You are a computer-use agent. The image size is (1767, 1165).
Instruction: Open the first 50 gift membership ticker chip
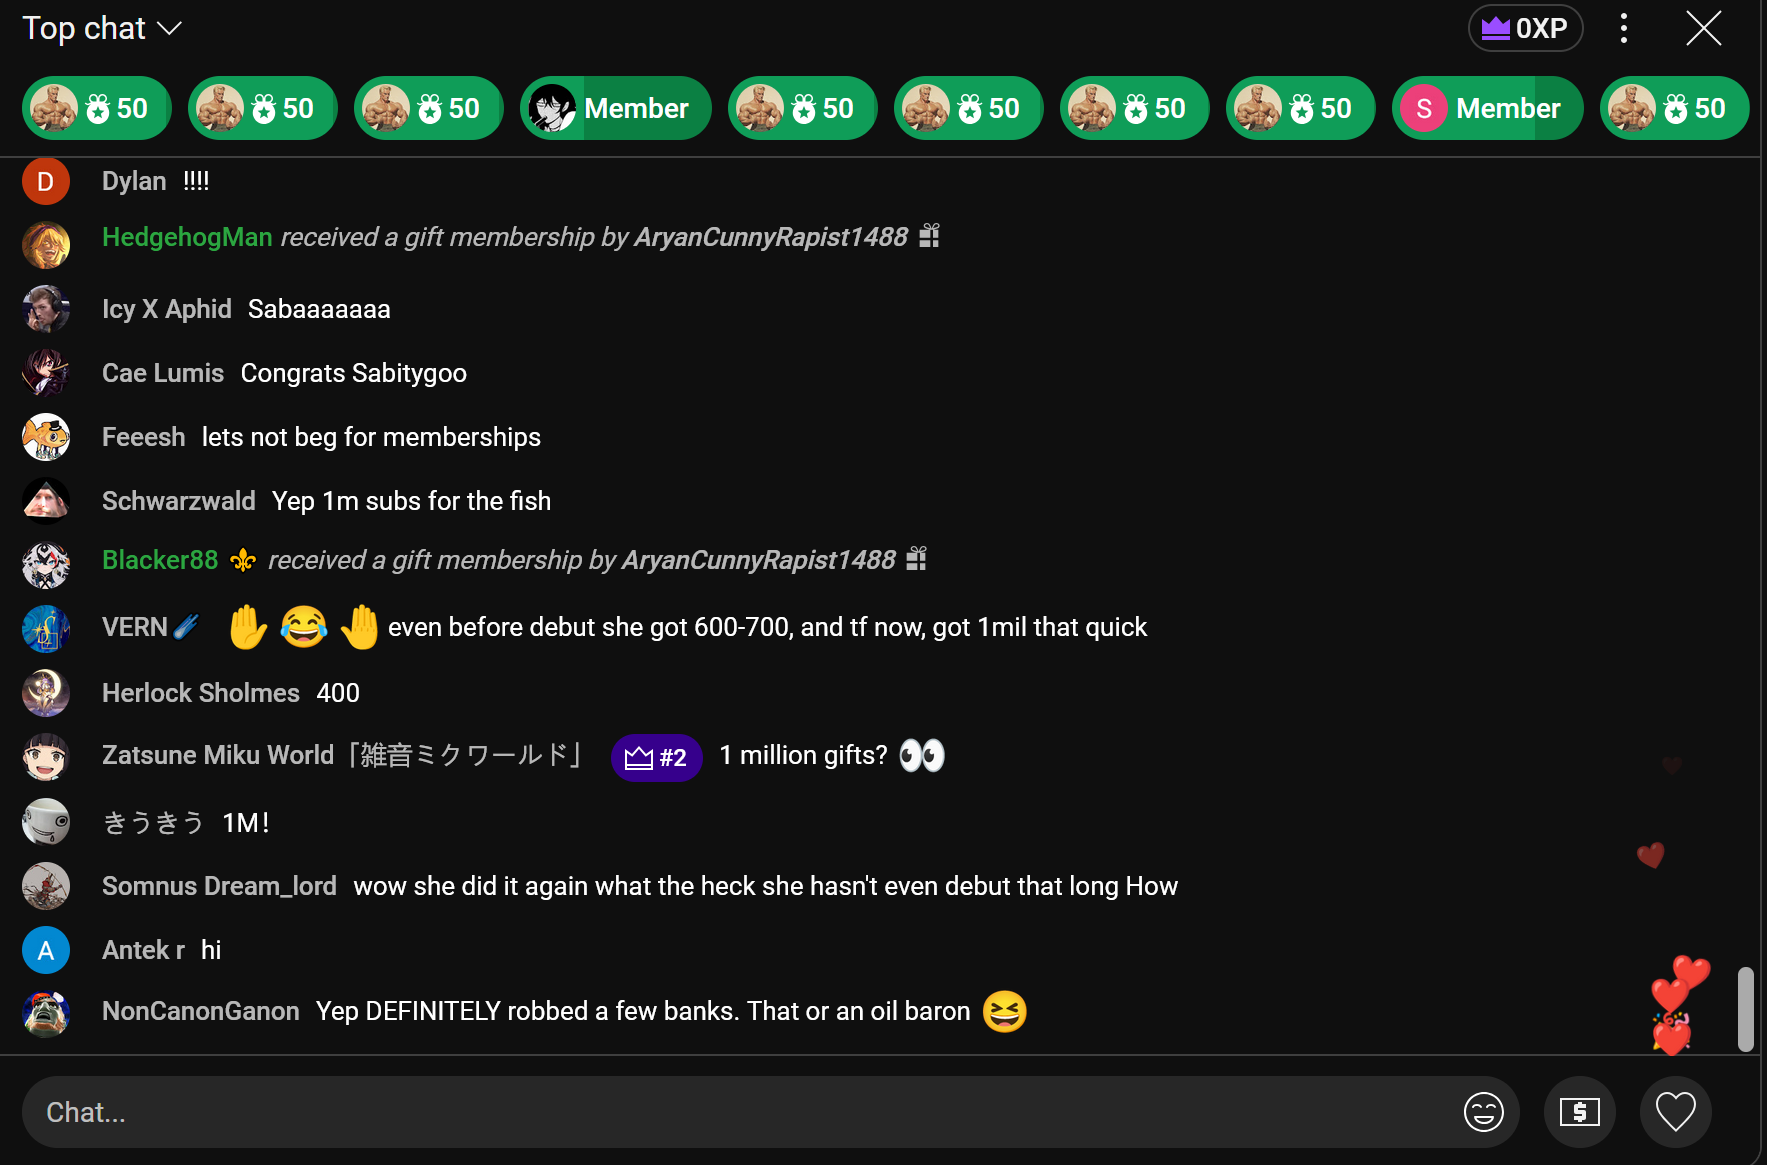pos(97,108)
